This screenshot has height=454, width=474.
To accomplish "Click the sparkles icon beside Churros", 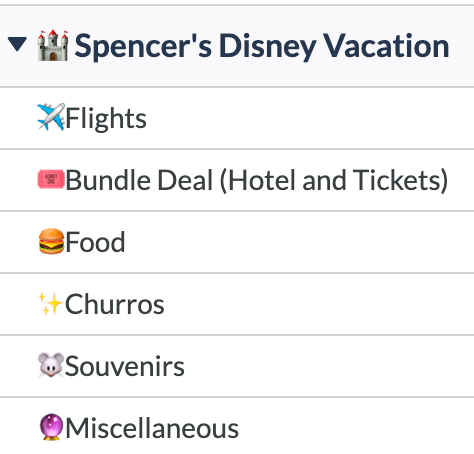I will pos(50,303).
